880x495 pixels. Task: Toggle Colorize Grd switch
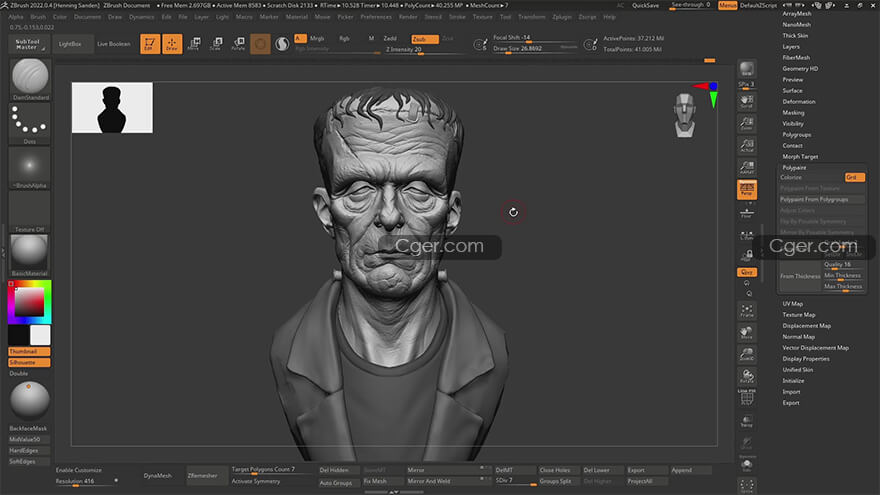pyautogui.click(x=854, y=177)
